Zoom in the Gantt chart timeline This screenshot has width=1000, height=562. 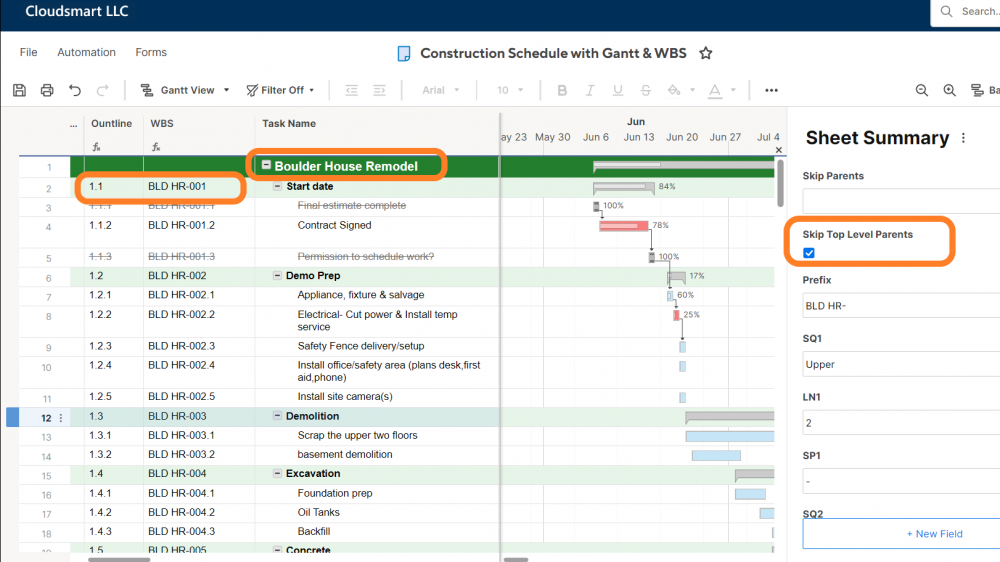tap(950, 90)
